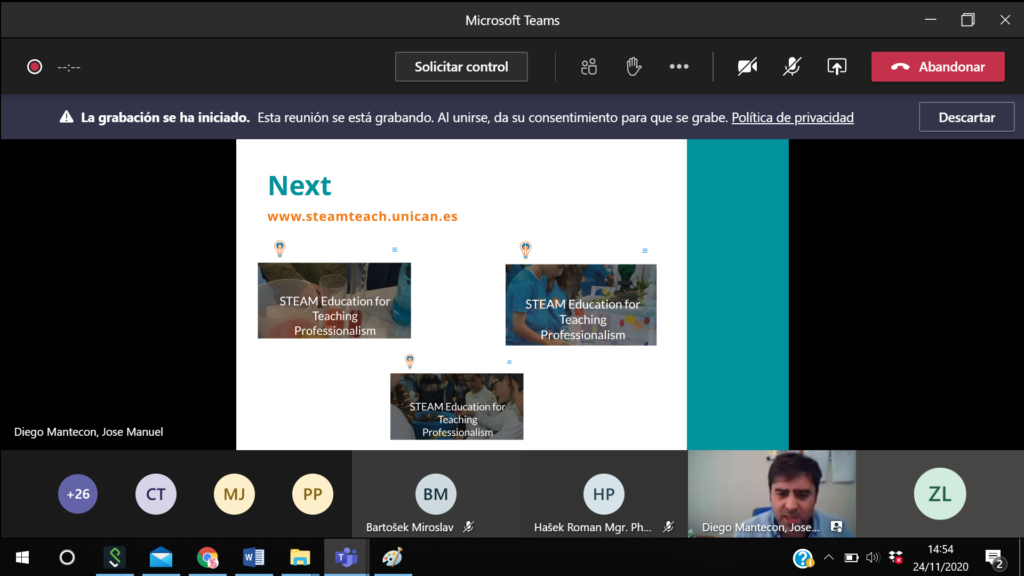Screen dimensions: 1024x576
Task: Click the red recording indicator
Action: (x=35, y=67)
